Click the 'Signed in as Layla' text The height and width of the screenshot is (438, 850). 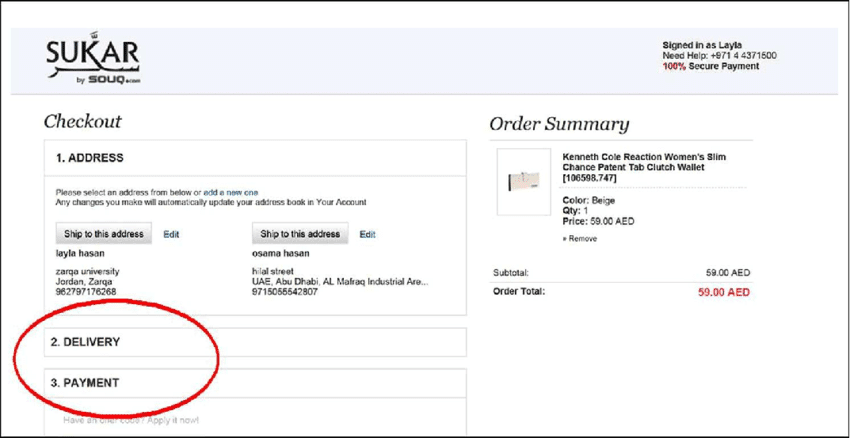point(702,46)
